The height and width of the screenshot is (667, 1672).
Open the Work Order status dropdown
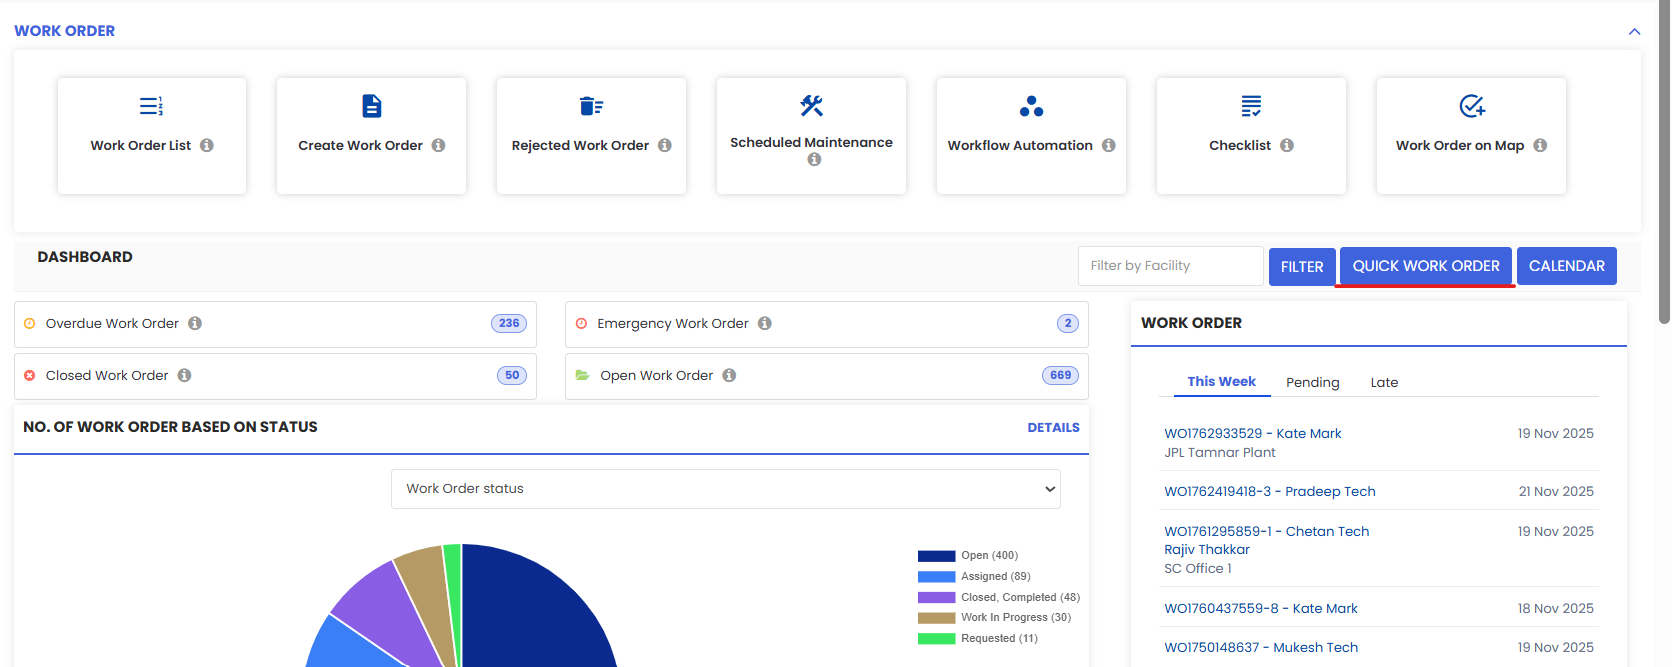click(x=726, y=489)
